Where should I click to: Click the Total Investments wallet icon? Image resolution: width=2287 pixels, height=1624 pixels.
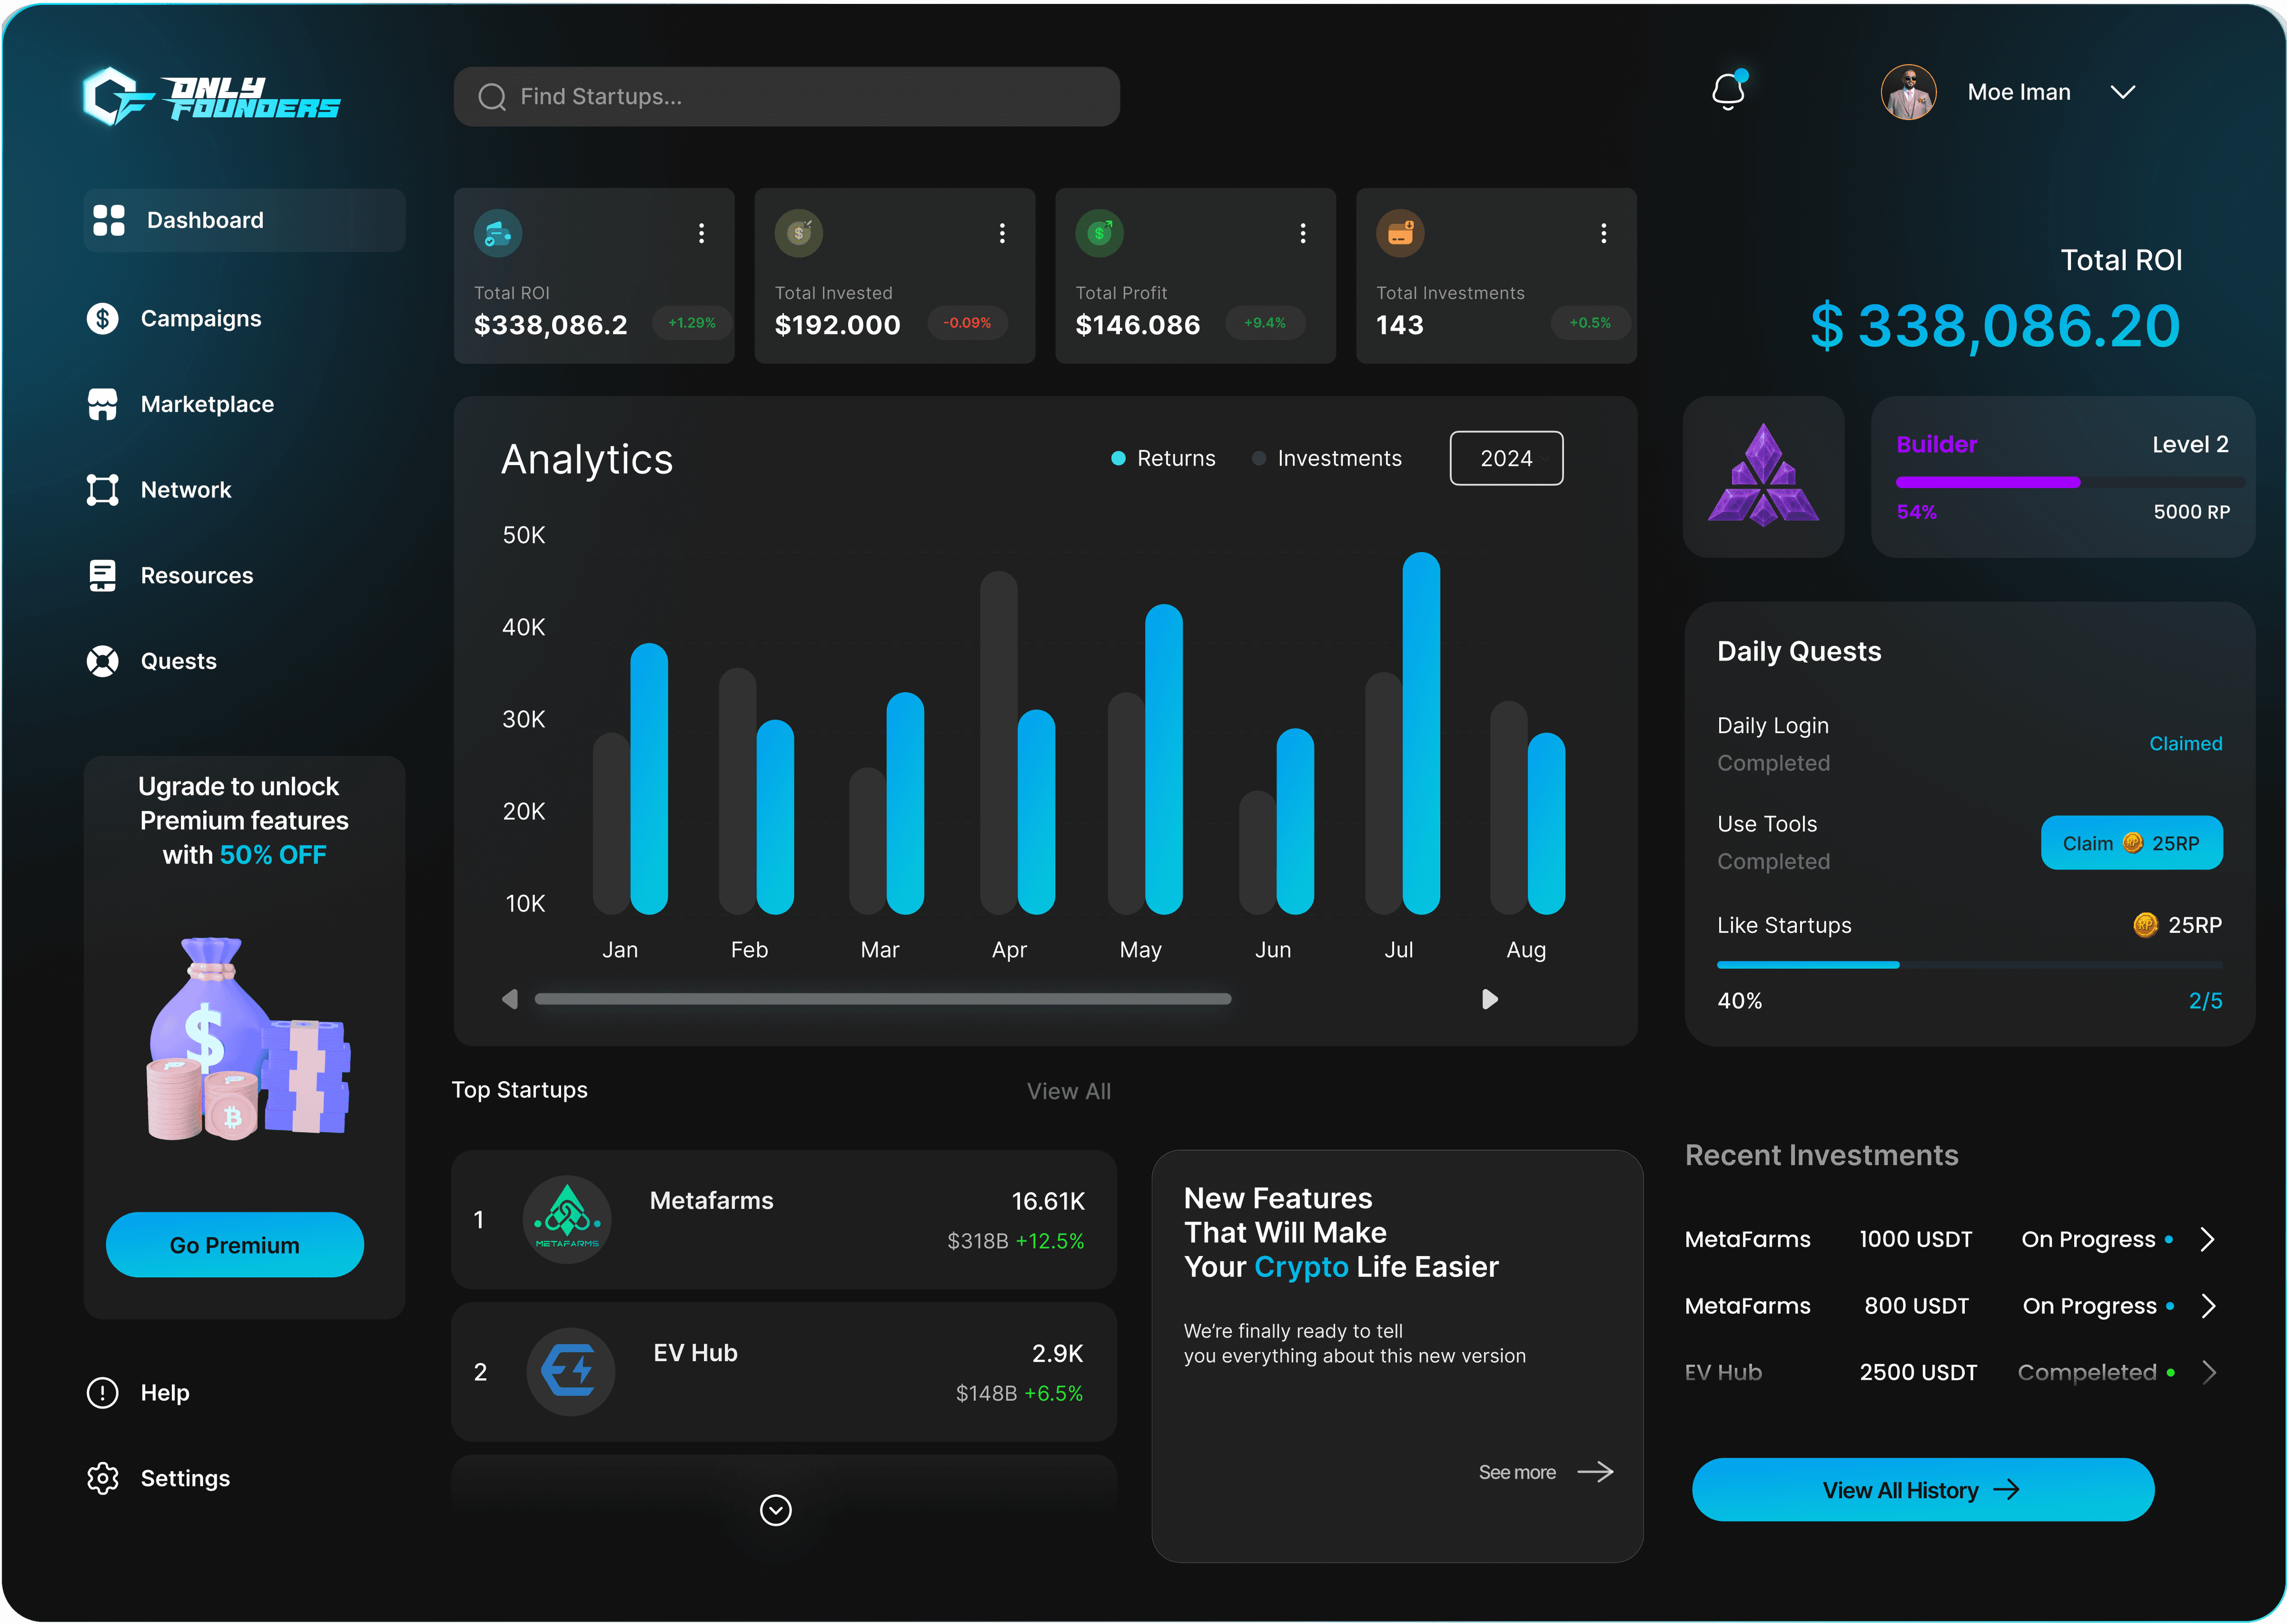coord(1400,233)
